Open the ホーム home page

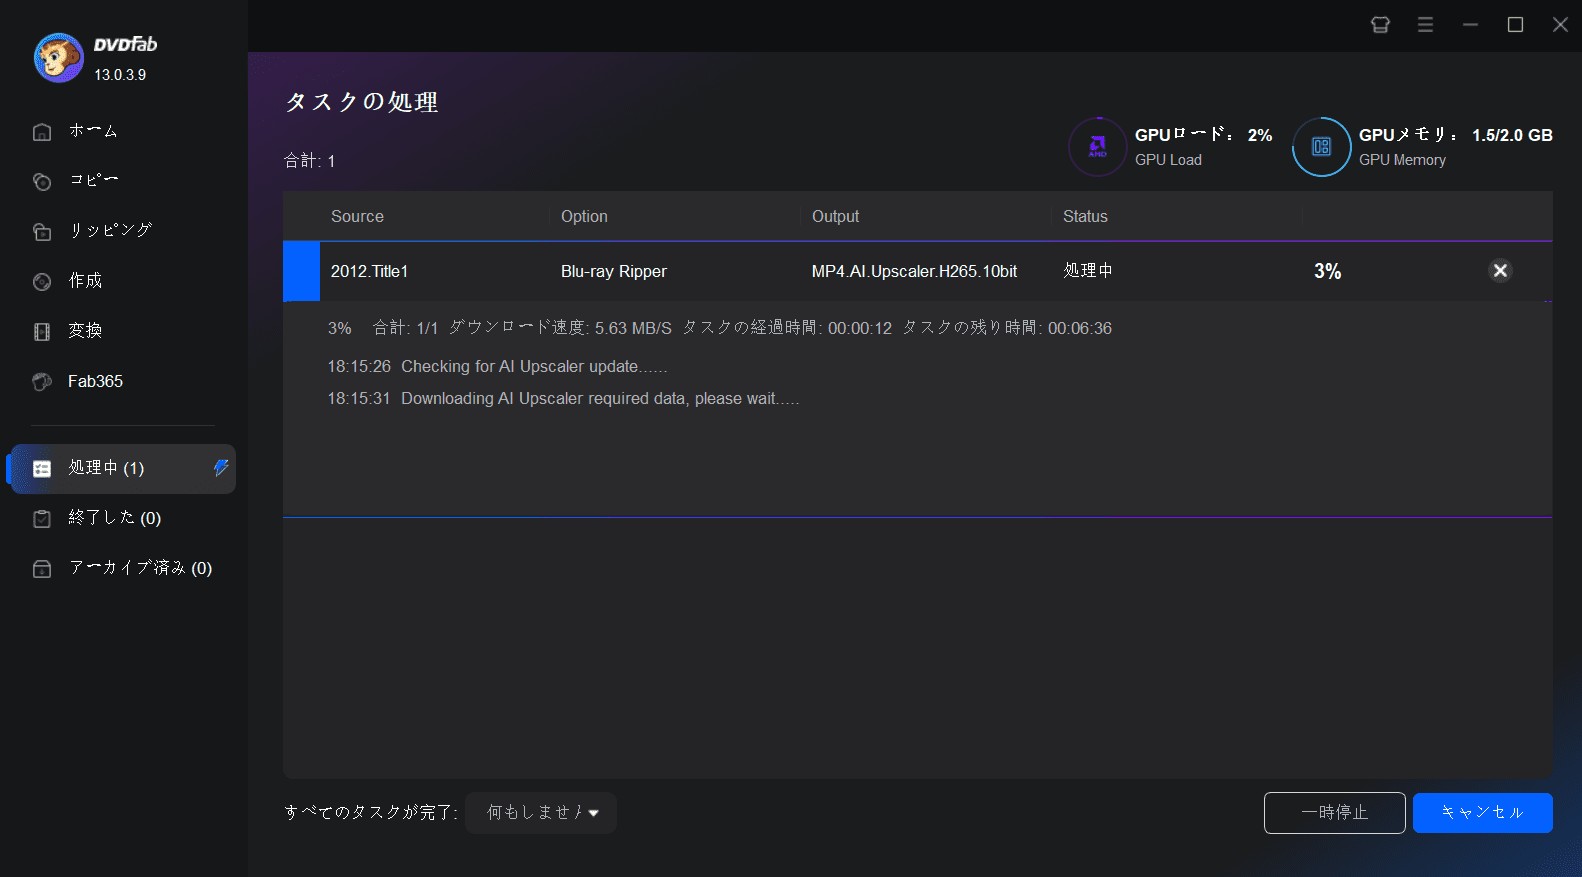click(x=93, y=131)
